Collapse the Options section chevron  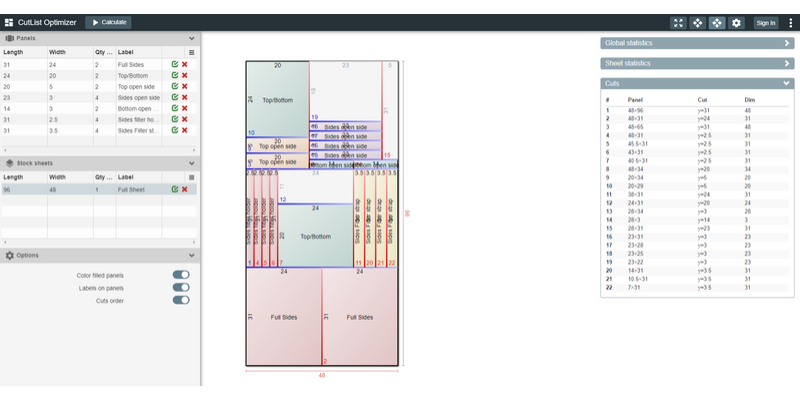[192, 255]
